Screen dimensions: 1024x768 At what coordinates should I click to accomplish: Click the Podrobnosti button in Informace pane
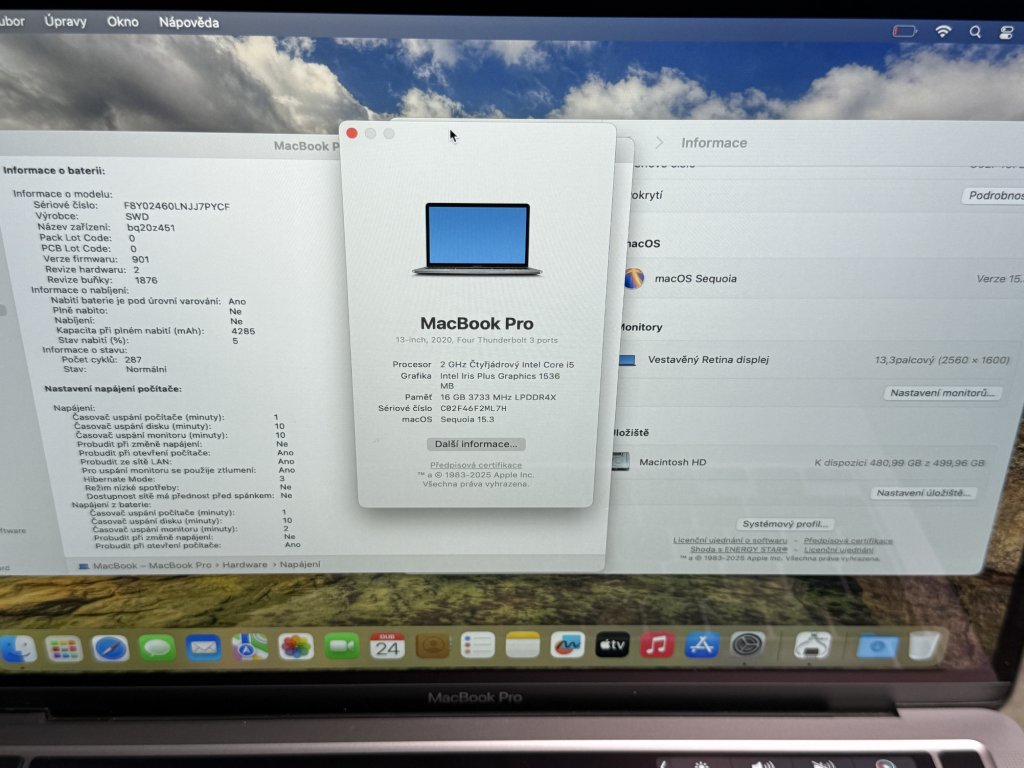[993, 195]
